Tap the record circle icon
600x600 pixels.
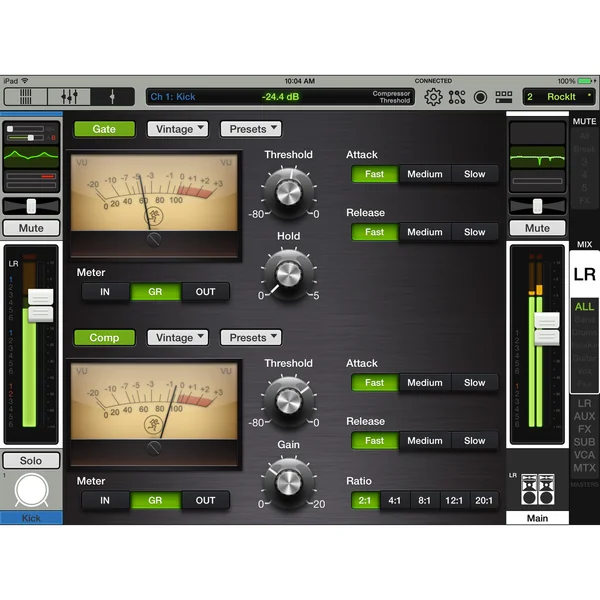480,97
